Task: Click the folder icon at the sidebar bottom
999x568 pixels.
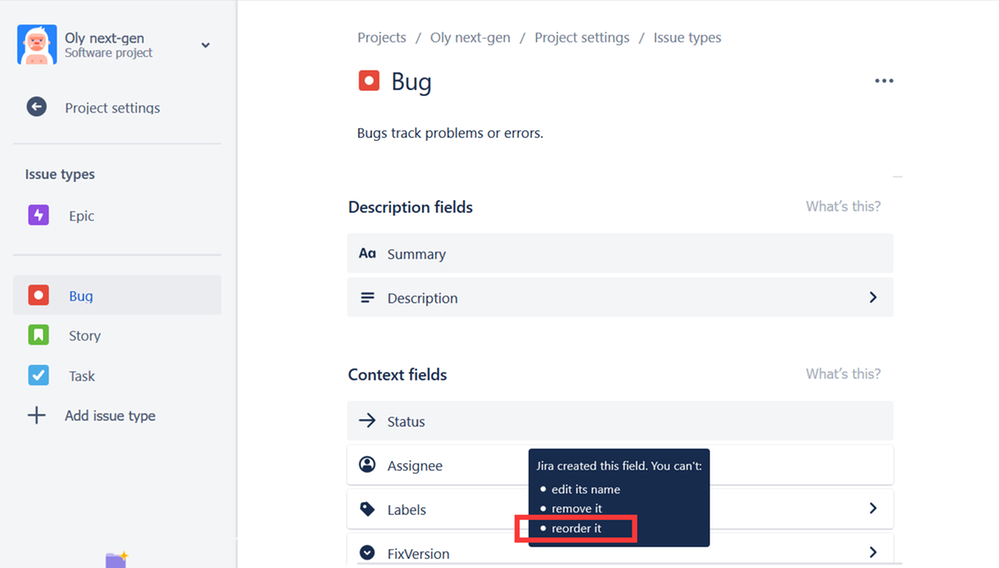Action: (x=117, y=559)
